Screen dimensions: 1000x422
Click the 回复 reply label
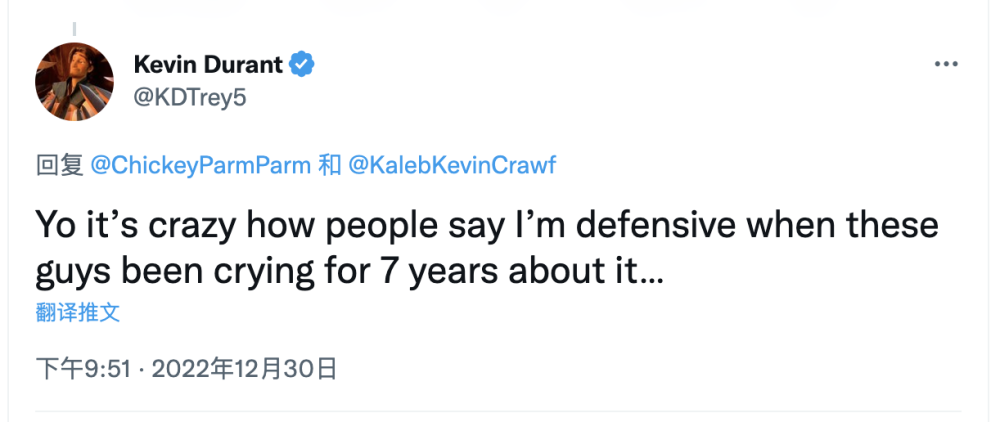point(59,166)
